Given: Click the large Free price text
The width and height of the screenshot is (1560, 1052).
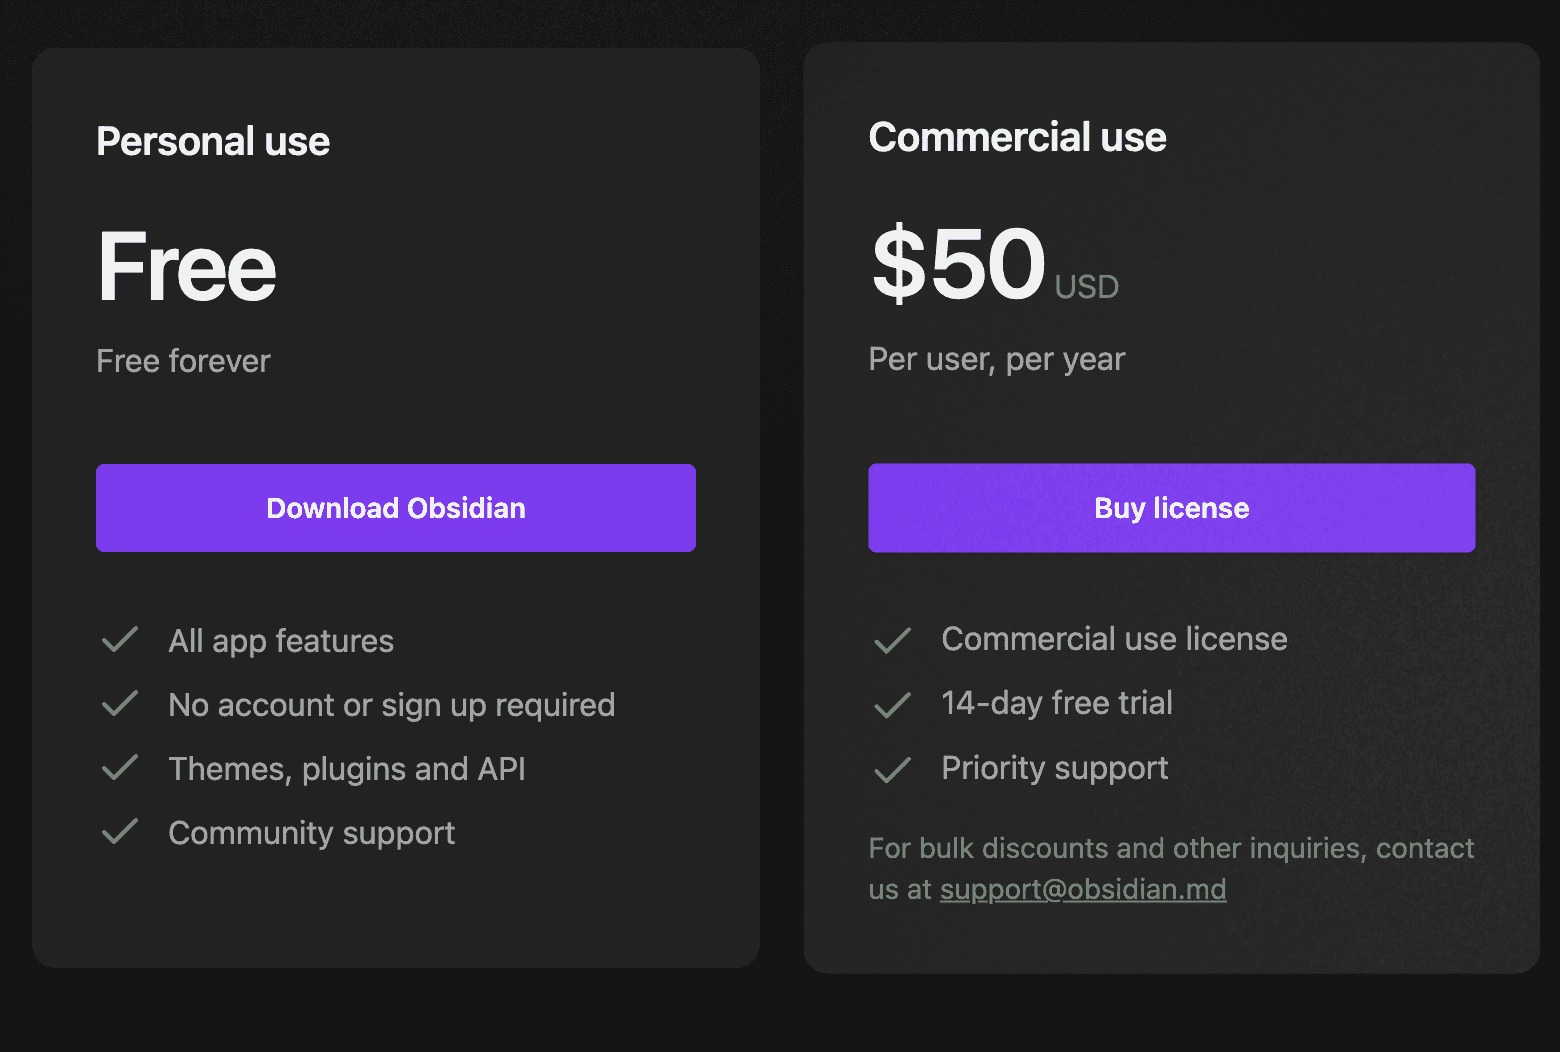Looking at the screenshot, I should click(x=186, y=267).
